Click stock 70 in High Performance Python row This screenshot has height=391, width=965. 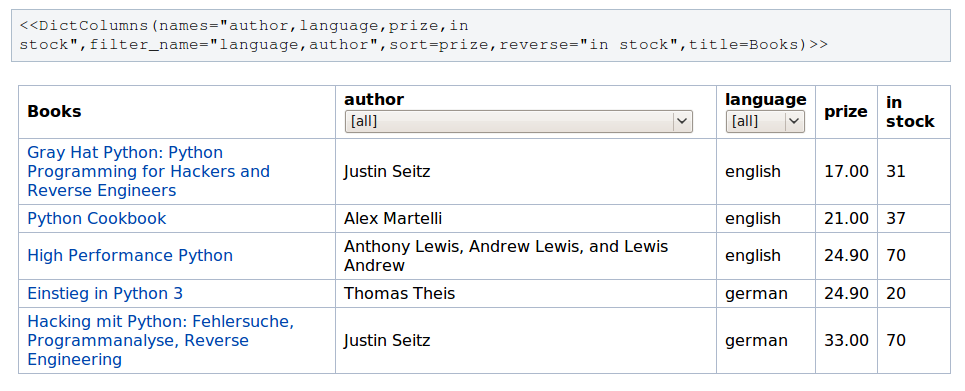pyautogui.click(x=895, y=256)
